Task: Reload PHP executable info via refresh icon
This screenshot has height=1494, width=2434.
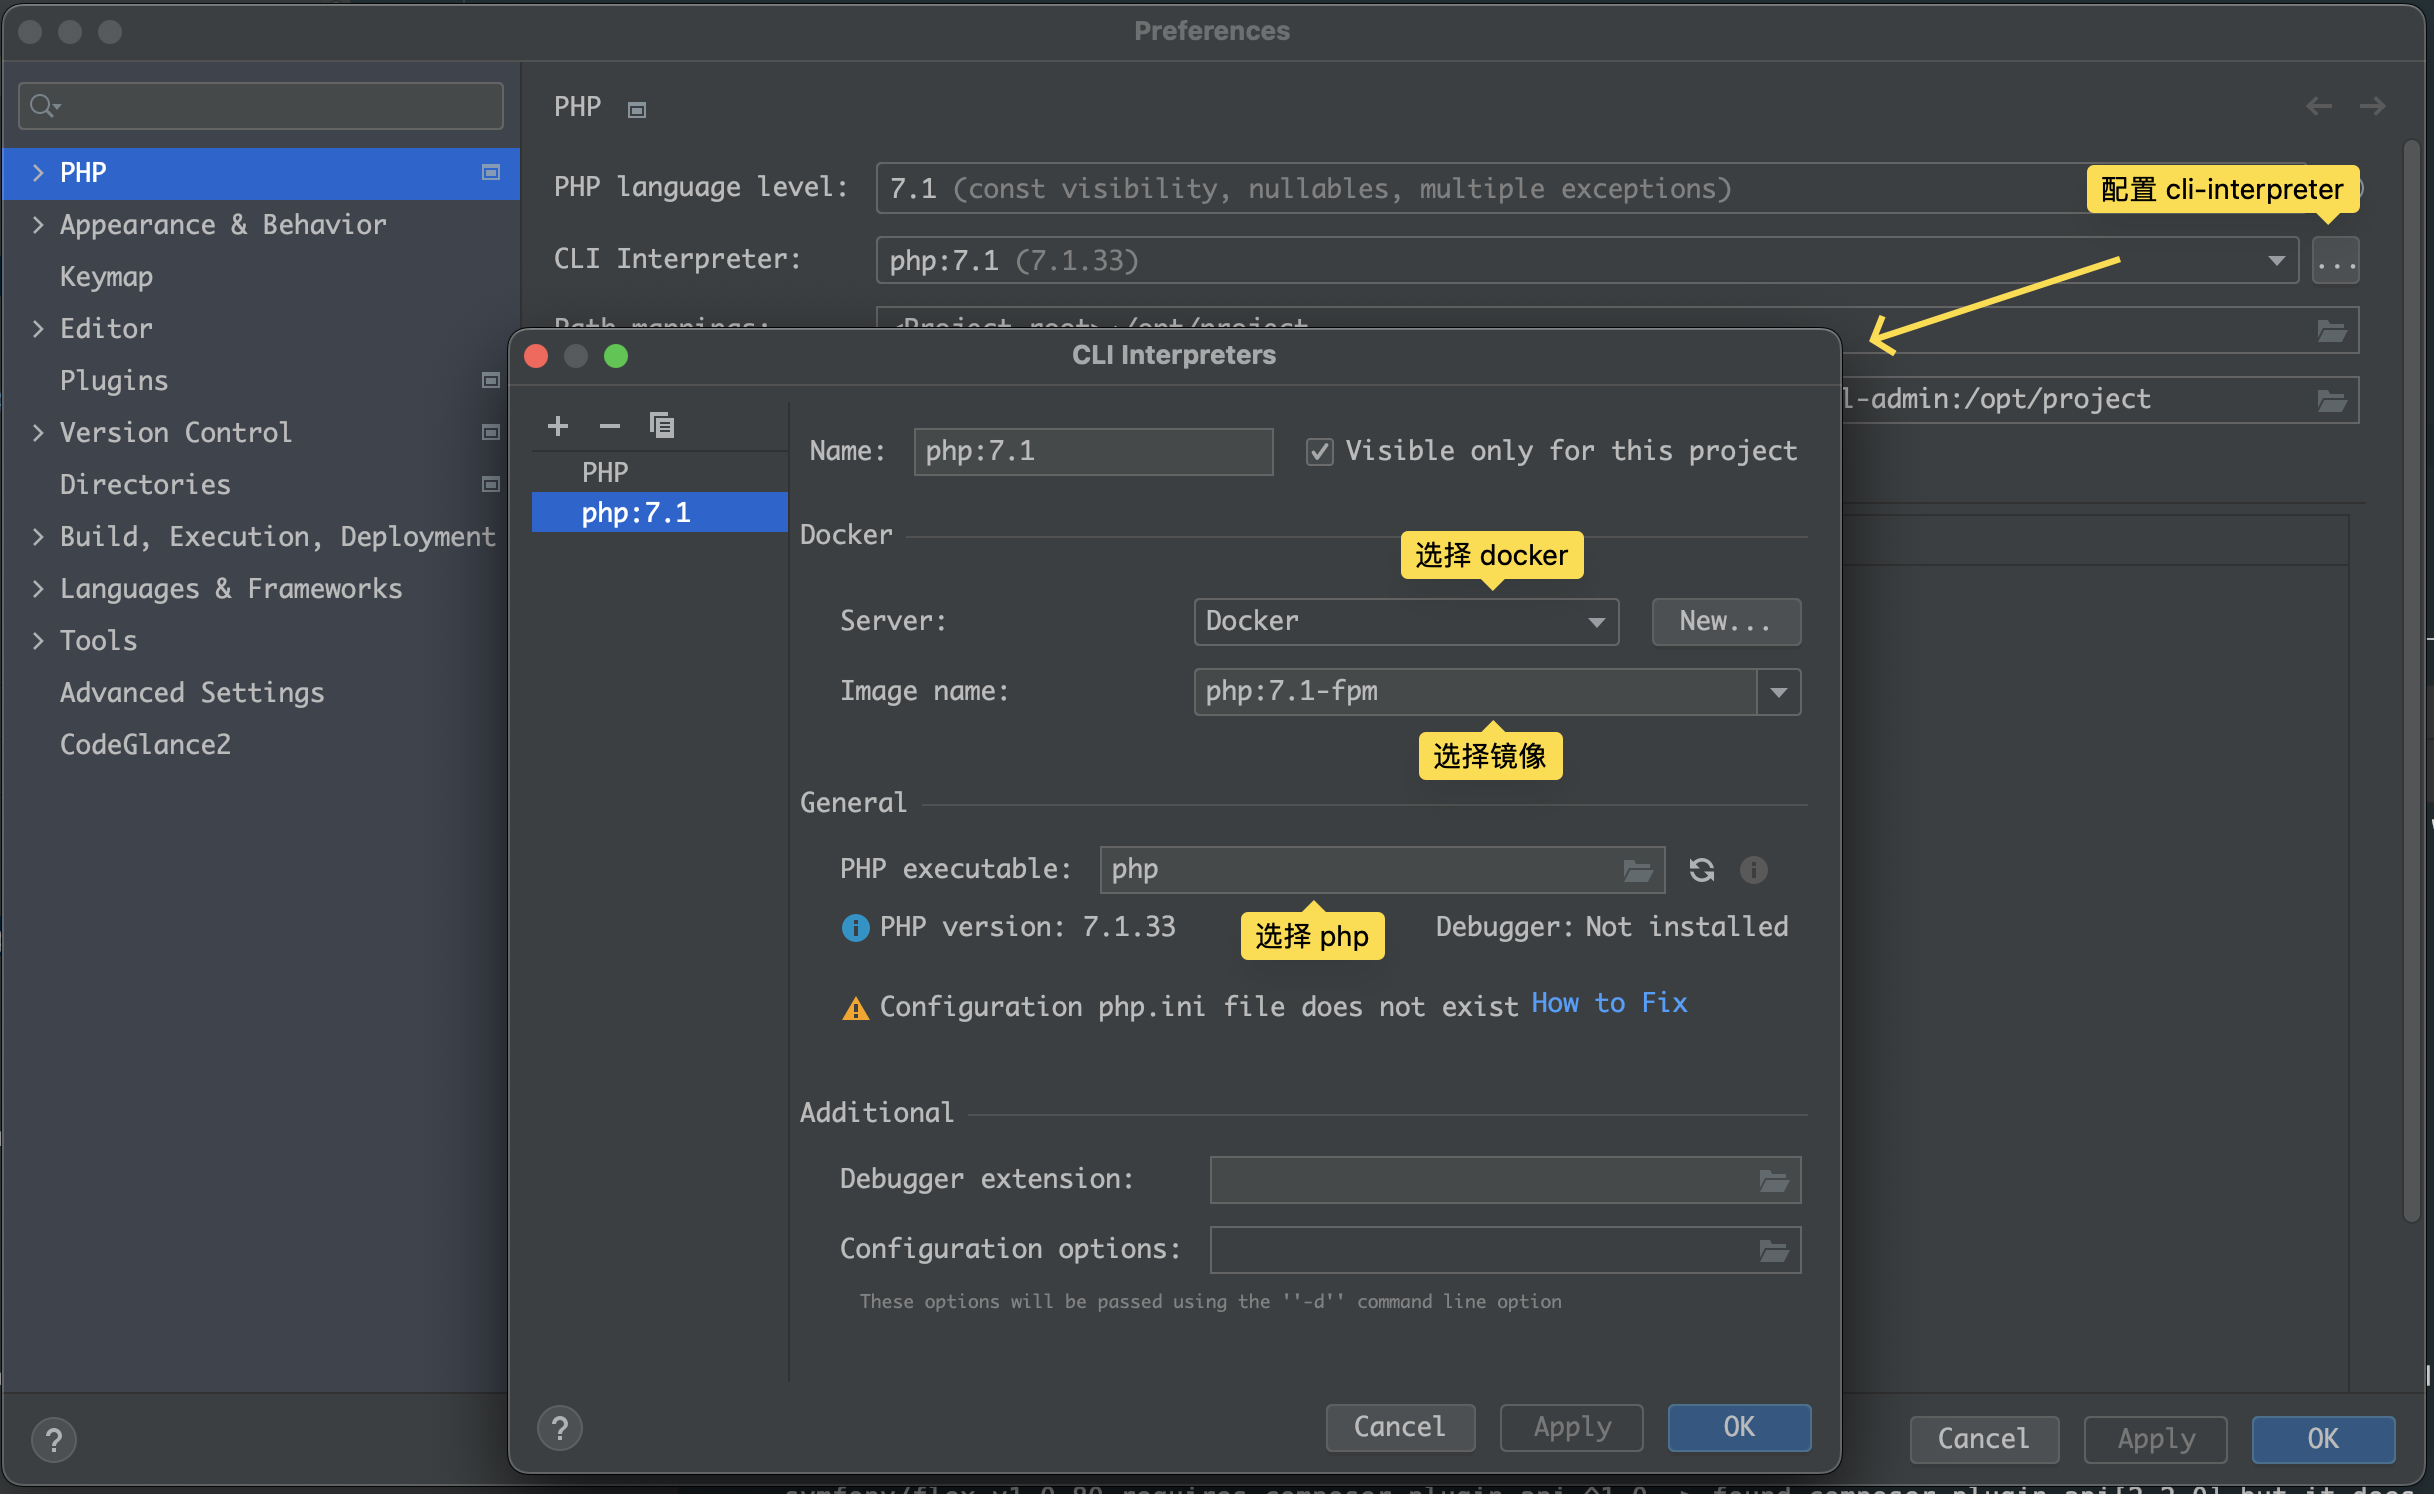Action: coord(1701,870)
